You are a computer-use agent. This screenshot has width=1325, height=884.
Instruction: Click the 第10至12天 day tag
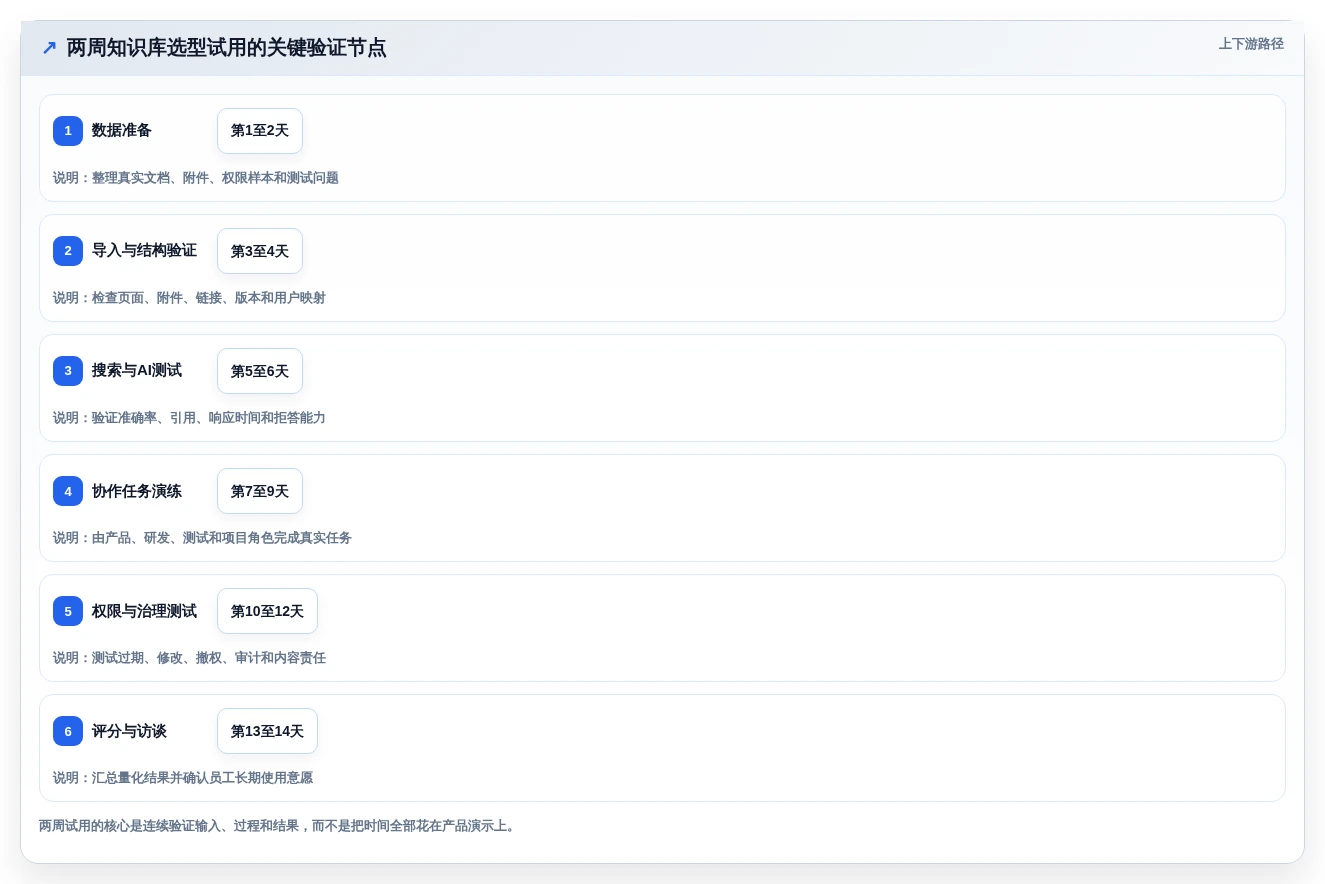267,611
